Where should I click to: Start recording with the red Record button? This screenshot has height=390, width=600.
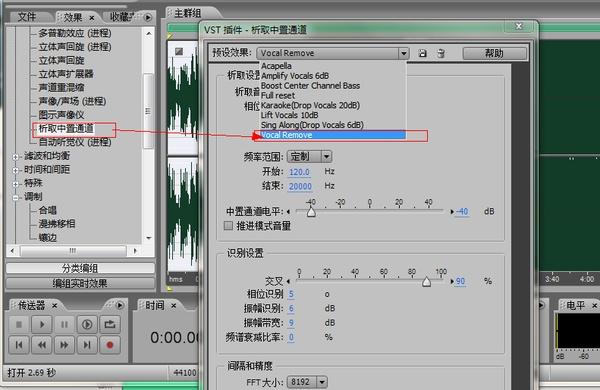(110, 345)
